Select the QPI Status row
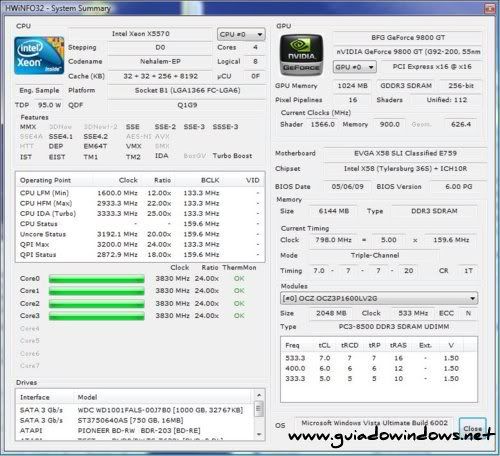 (x=140, y=255)
